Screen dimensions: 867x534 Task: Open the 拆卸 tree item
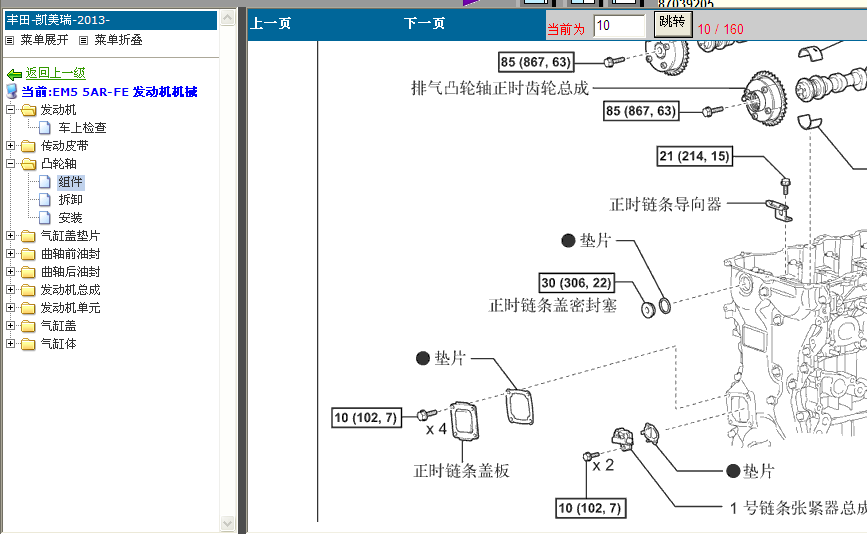pos(70,200)
